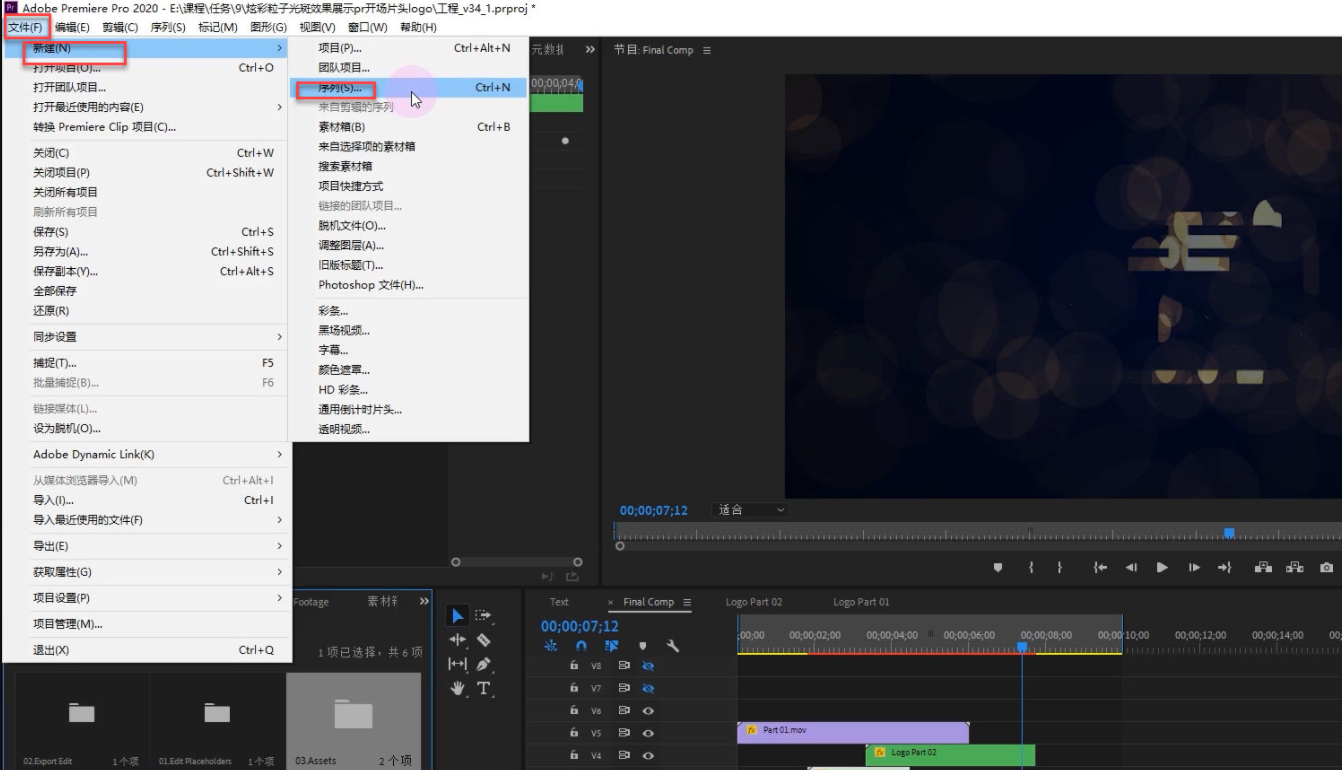Switch to Logo Part 02 timeline tab
1342x770 pixels.
[x=754, y=602]
